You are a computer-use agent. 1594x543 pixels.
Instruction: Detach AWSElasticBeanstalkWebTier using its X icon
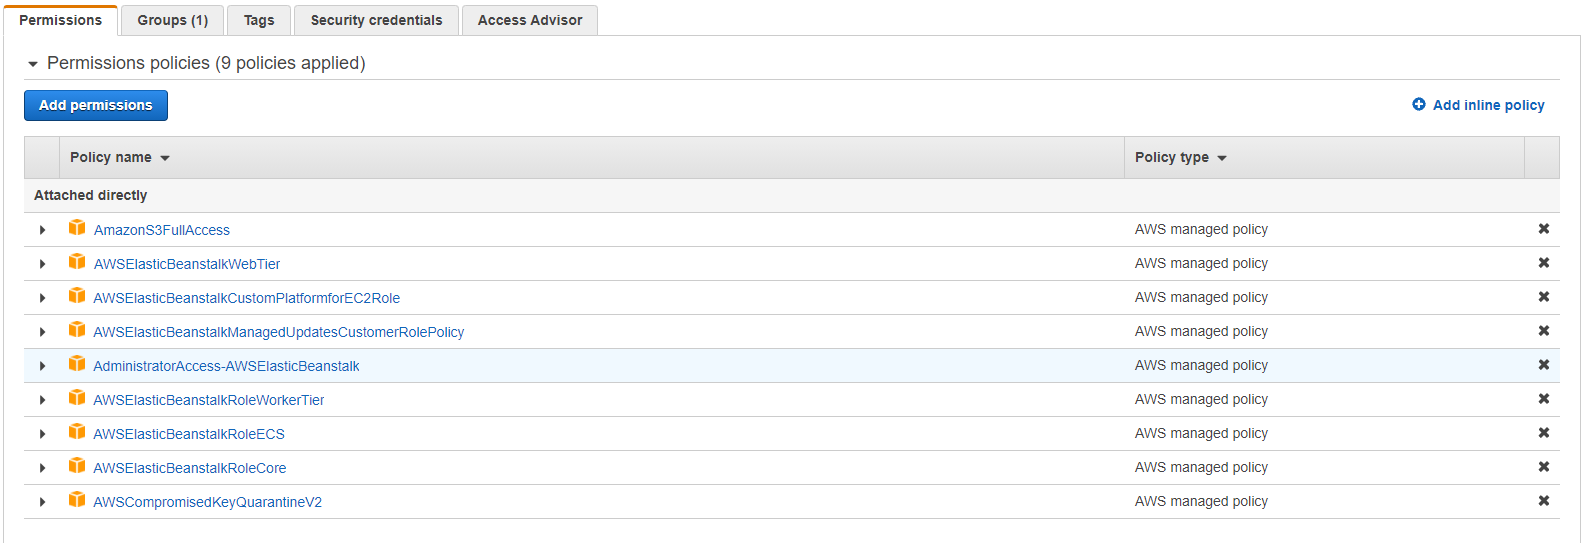(x=1544, y=263)
